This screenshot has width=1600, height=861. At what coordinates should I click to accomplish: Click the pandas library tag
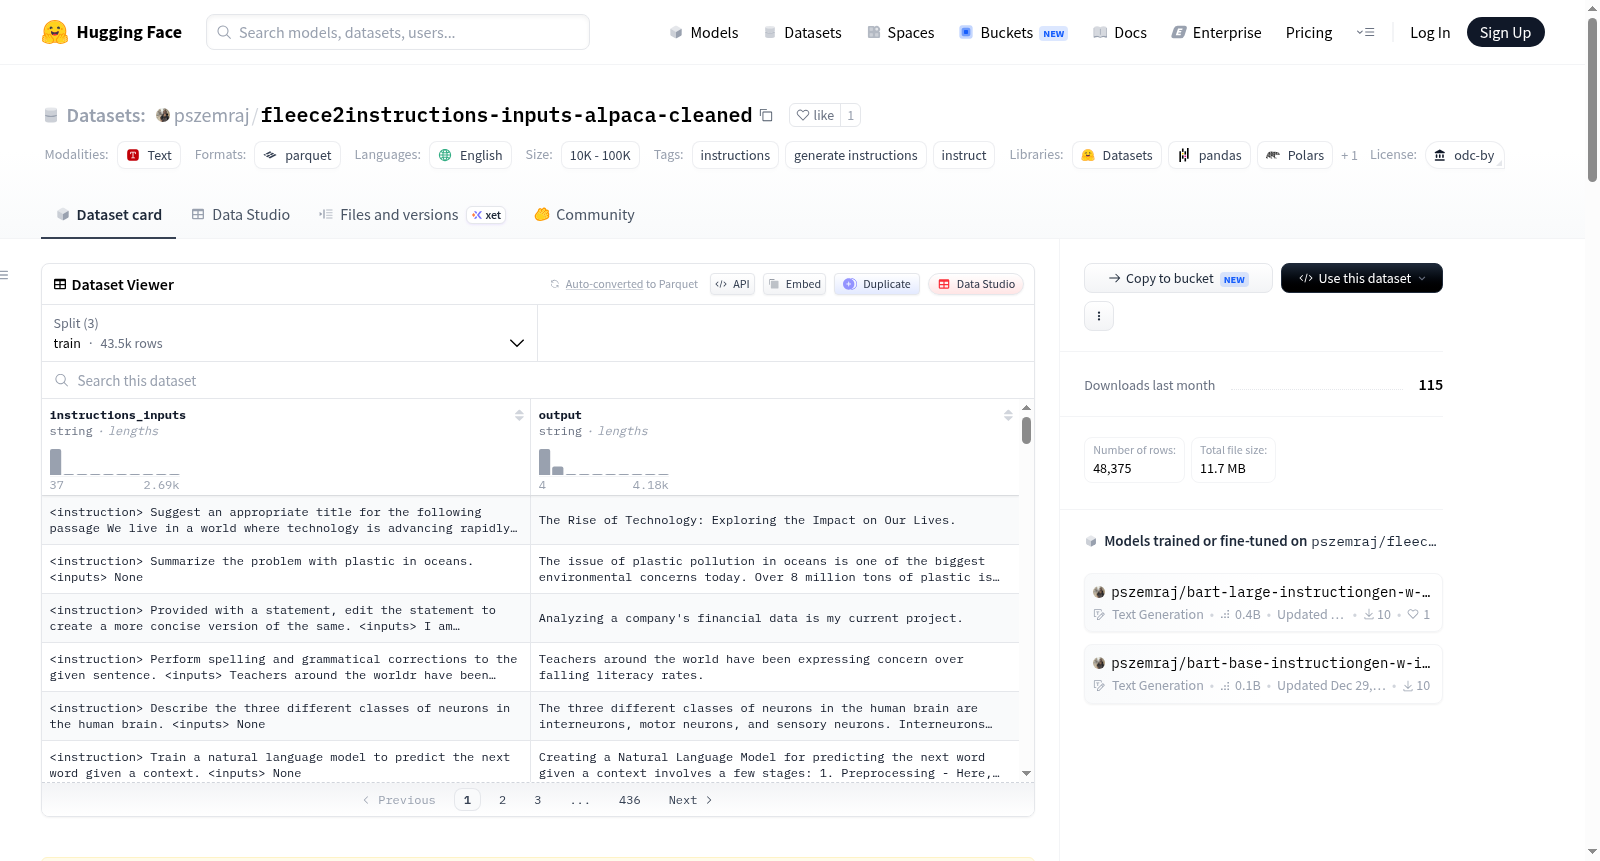(1210, 155)
